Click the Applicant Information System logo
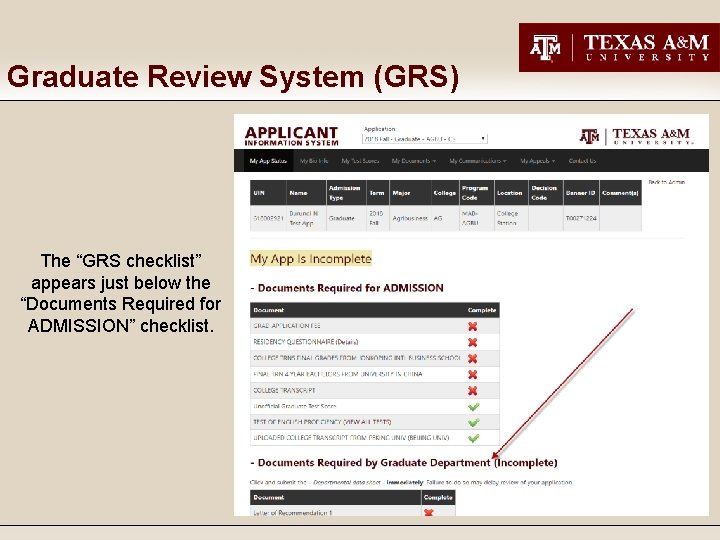The image size is (720, 540). click(x=292, y=136)
